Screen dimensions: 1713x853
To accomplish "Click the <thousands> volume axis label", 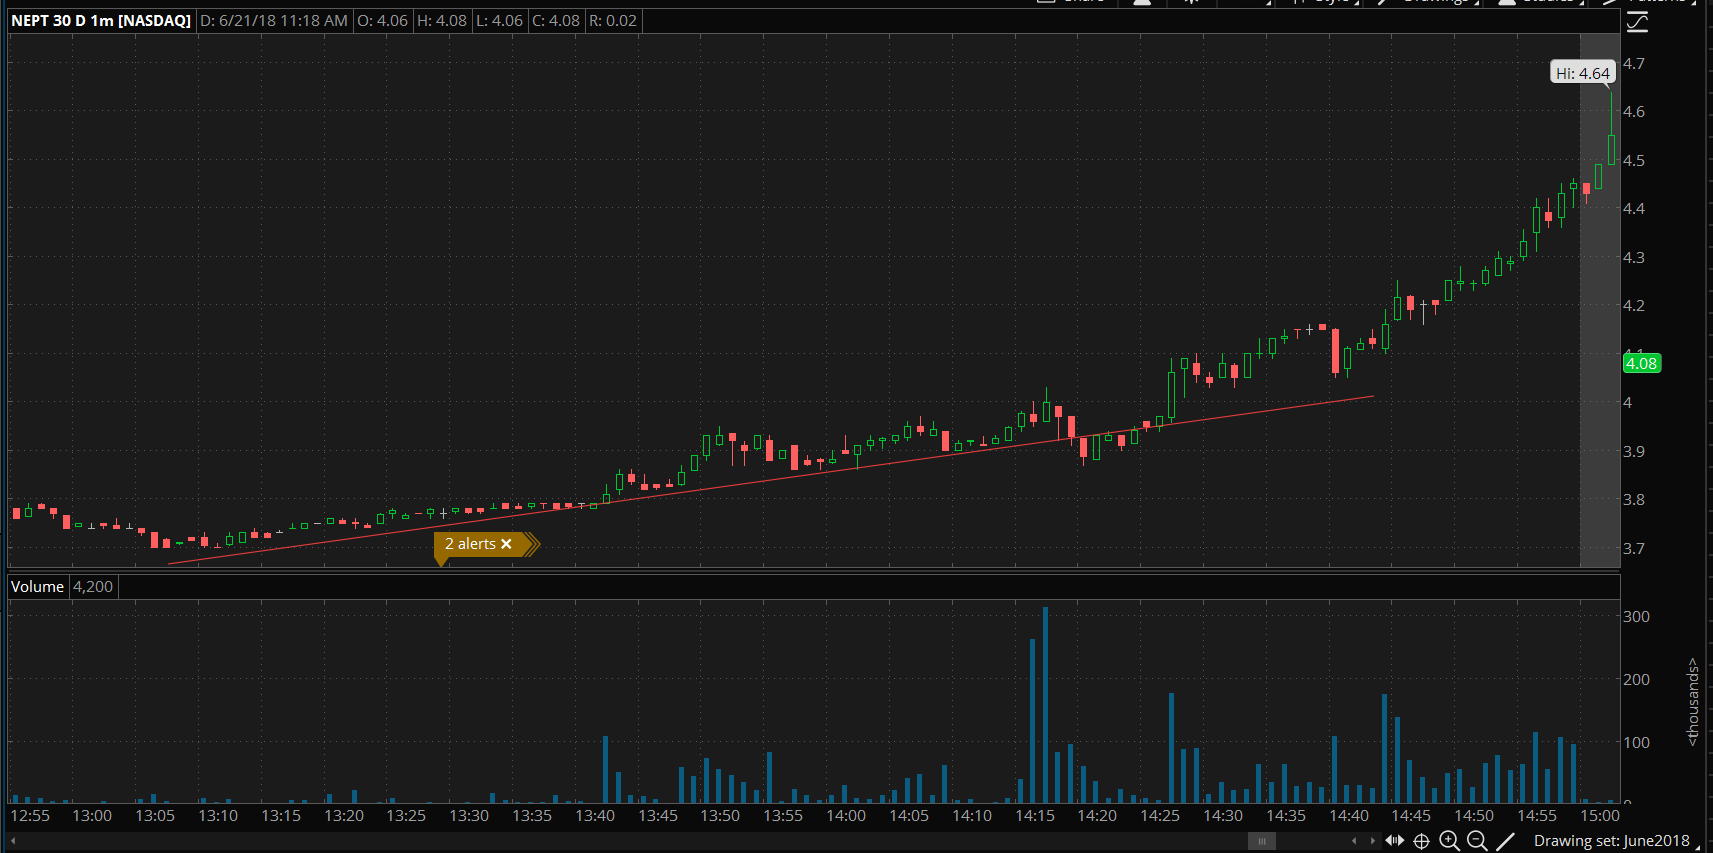I will [1692, 701].
